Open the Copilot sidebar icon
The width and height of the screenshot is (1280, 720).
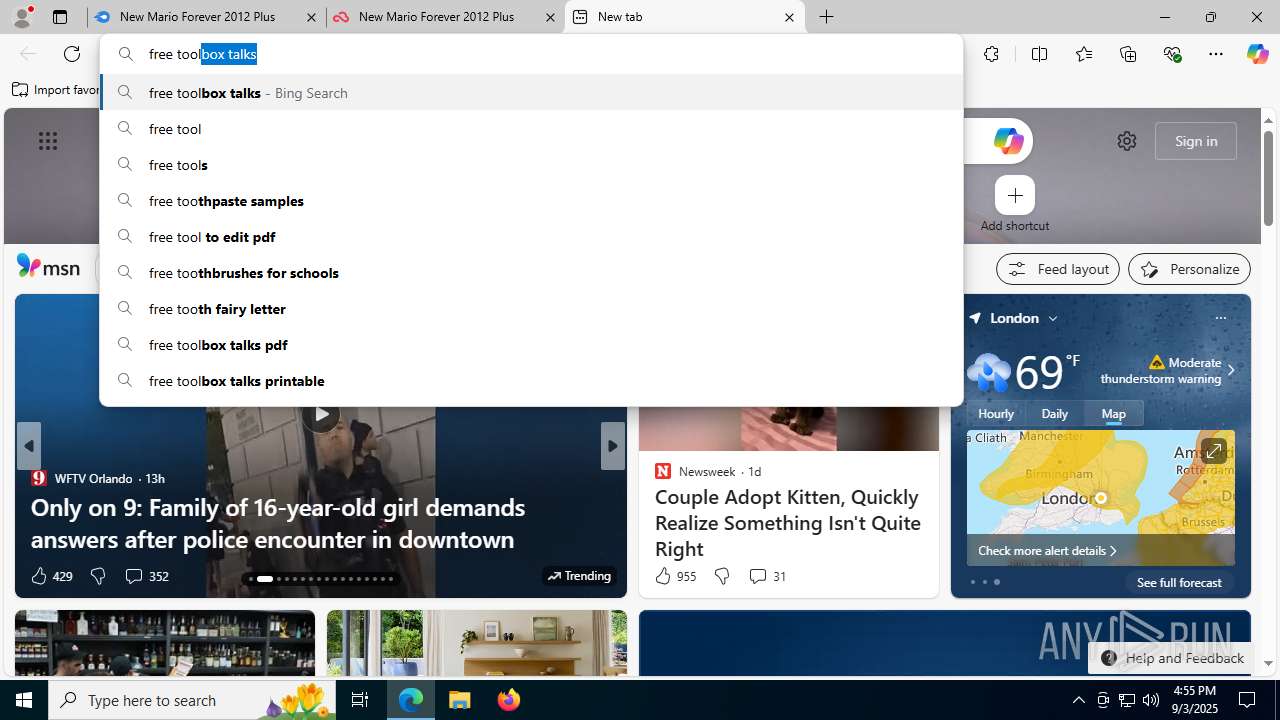1257,54
